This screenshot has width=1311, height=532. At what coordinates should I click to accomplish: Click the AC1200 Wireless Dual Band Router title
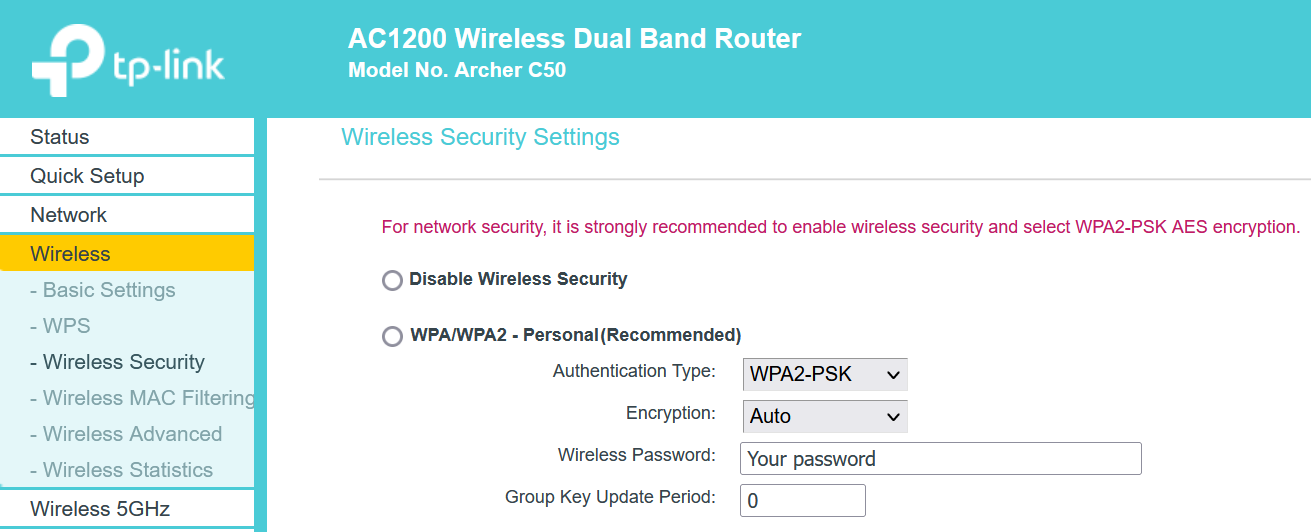(574, 39)
